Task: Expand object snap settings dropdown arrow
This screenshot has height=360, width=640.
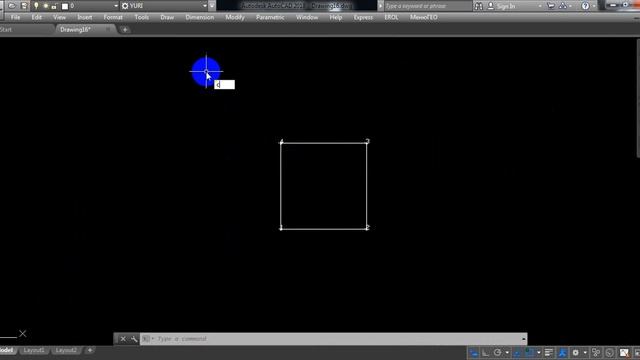Action: [539, 353]
